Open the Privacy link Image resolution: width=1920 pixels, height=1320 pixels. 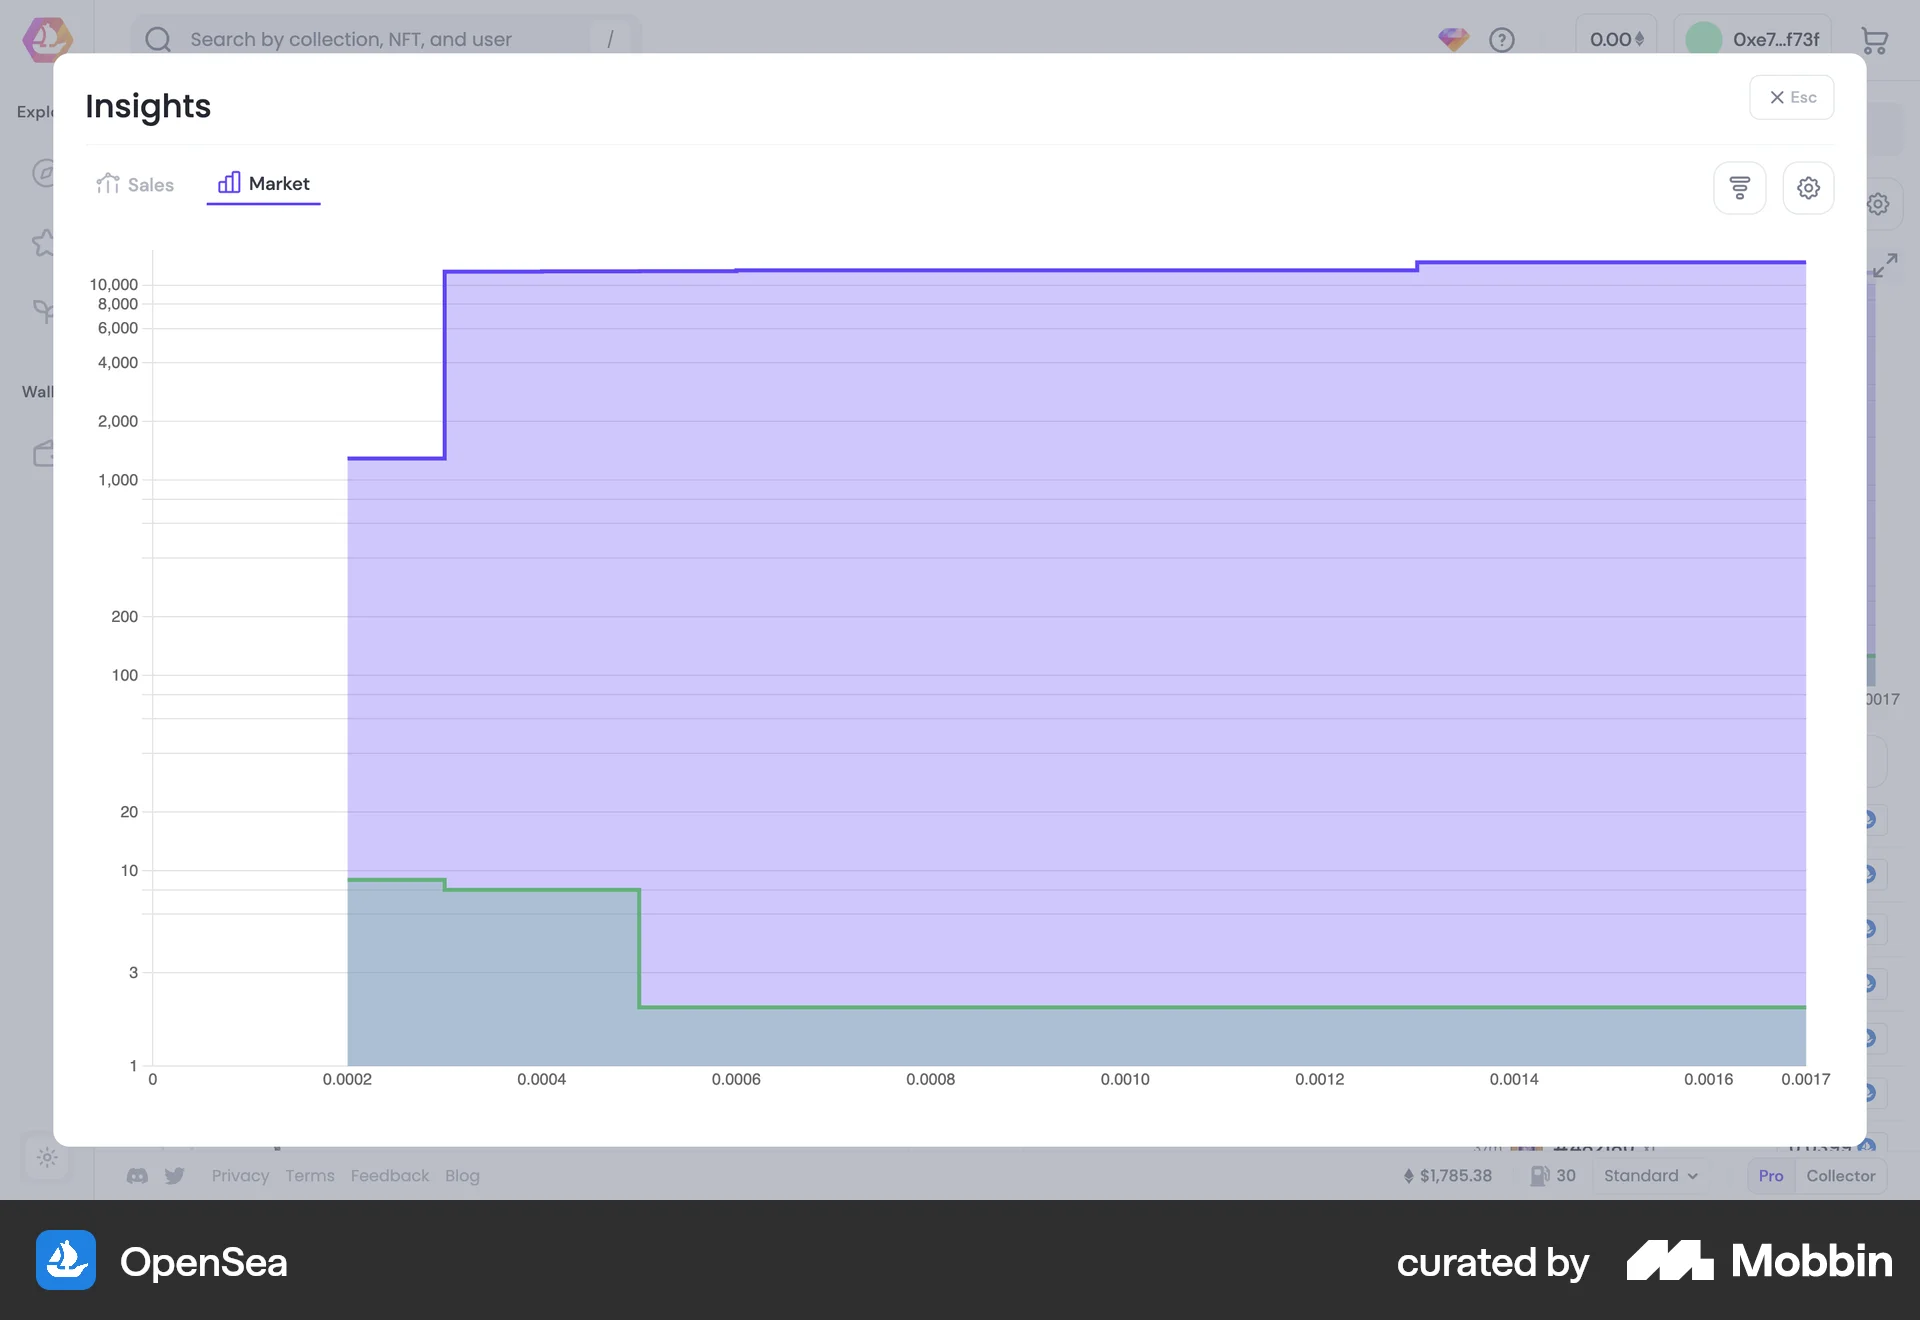pos(240,1176)
